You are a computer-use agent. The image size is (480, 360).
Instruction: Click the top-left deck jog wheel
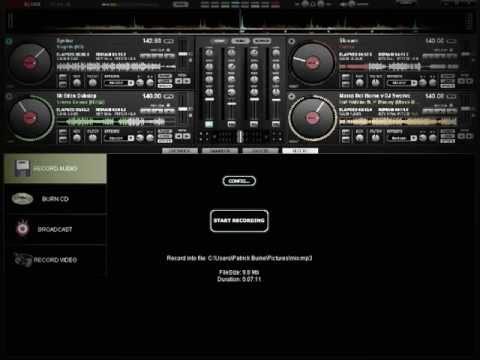(x=30, y=62)
